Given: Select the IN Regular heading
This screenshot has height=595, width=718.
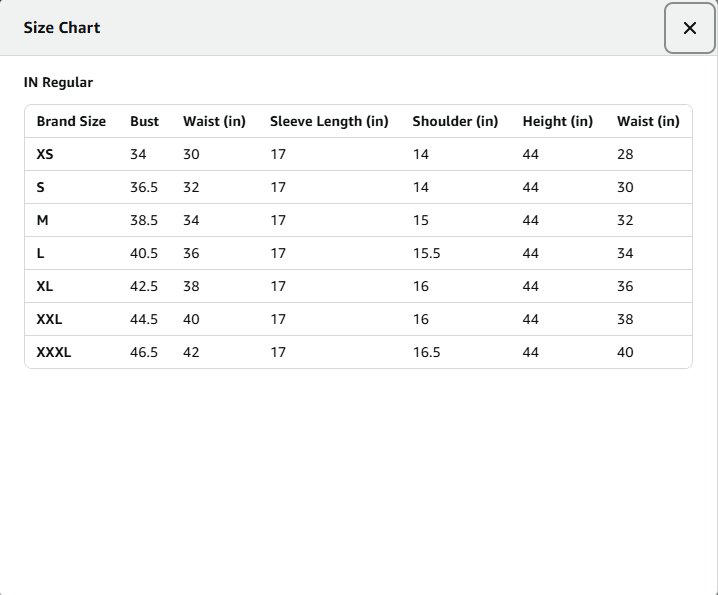Looking at the screenshot, I should click(x=58, y=82).
